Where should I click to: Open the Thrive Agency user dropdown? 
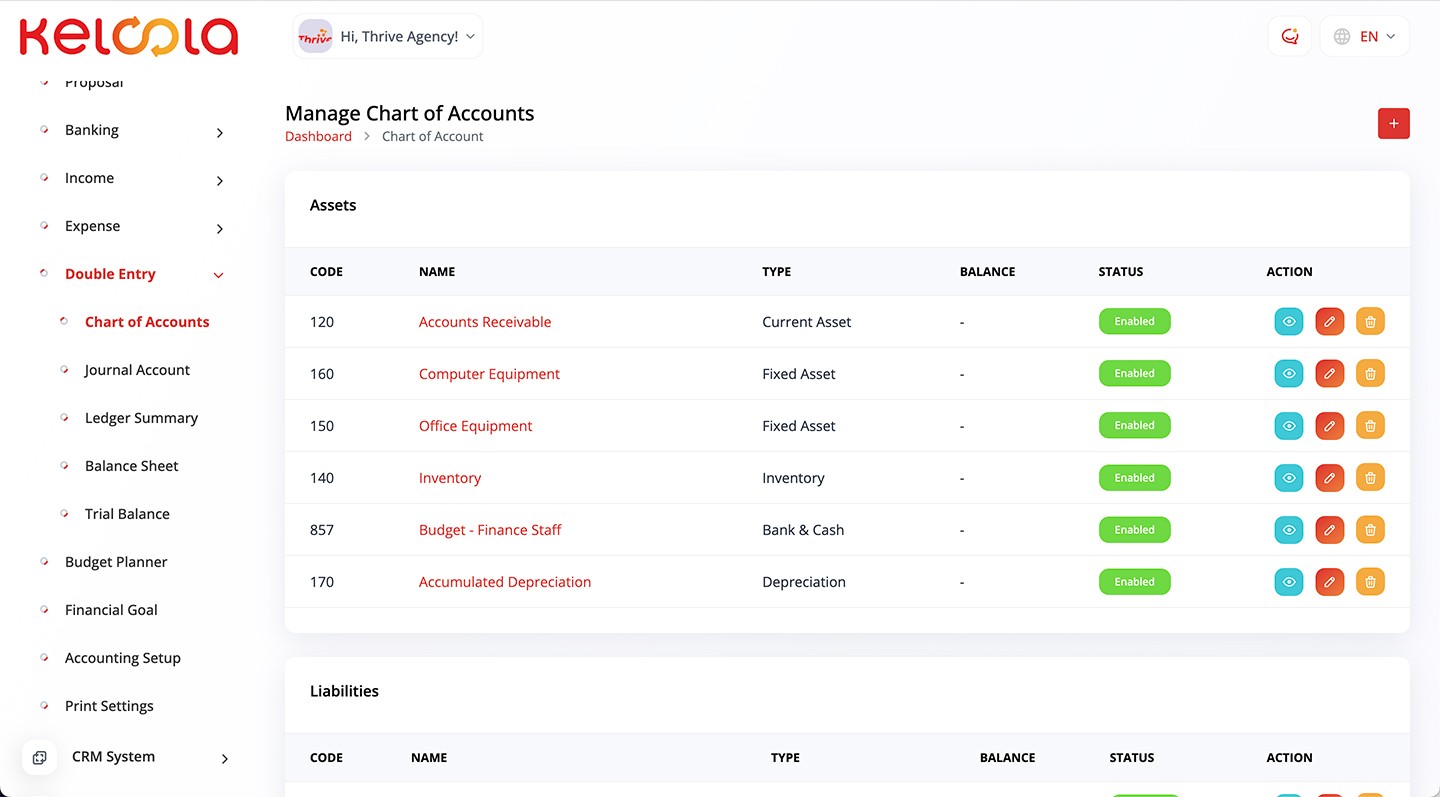[x=388, y=37]
